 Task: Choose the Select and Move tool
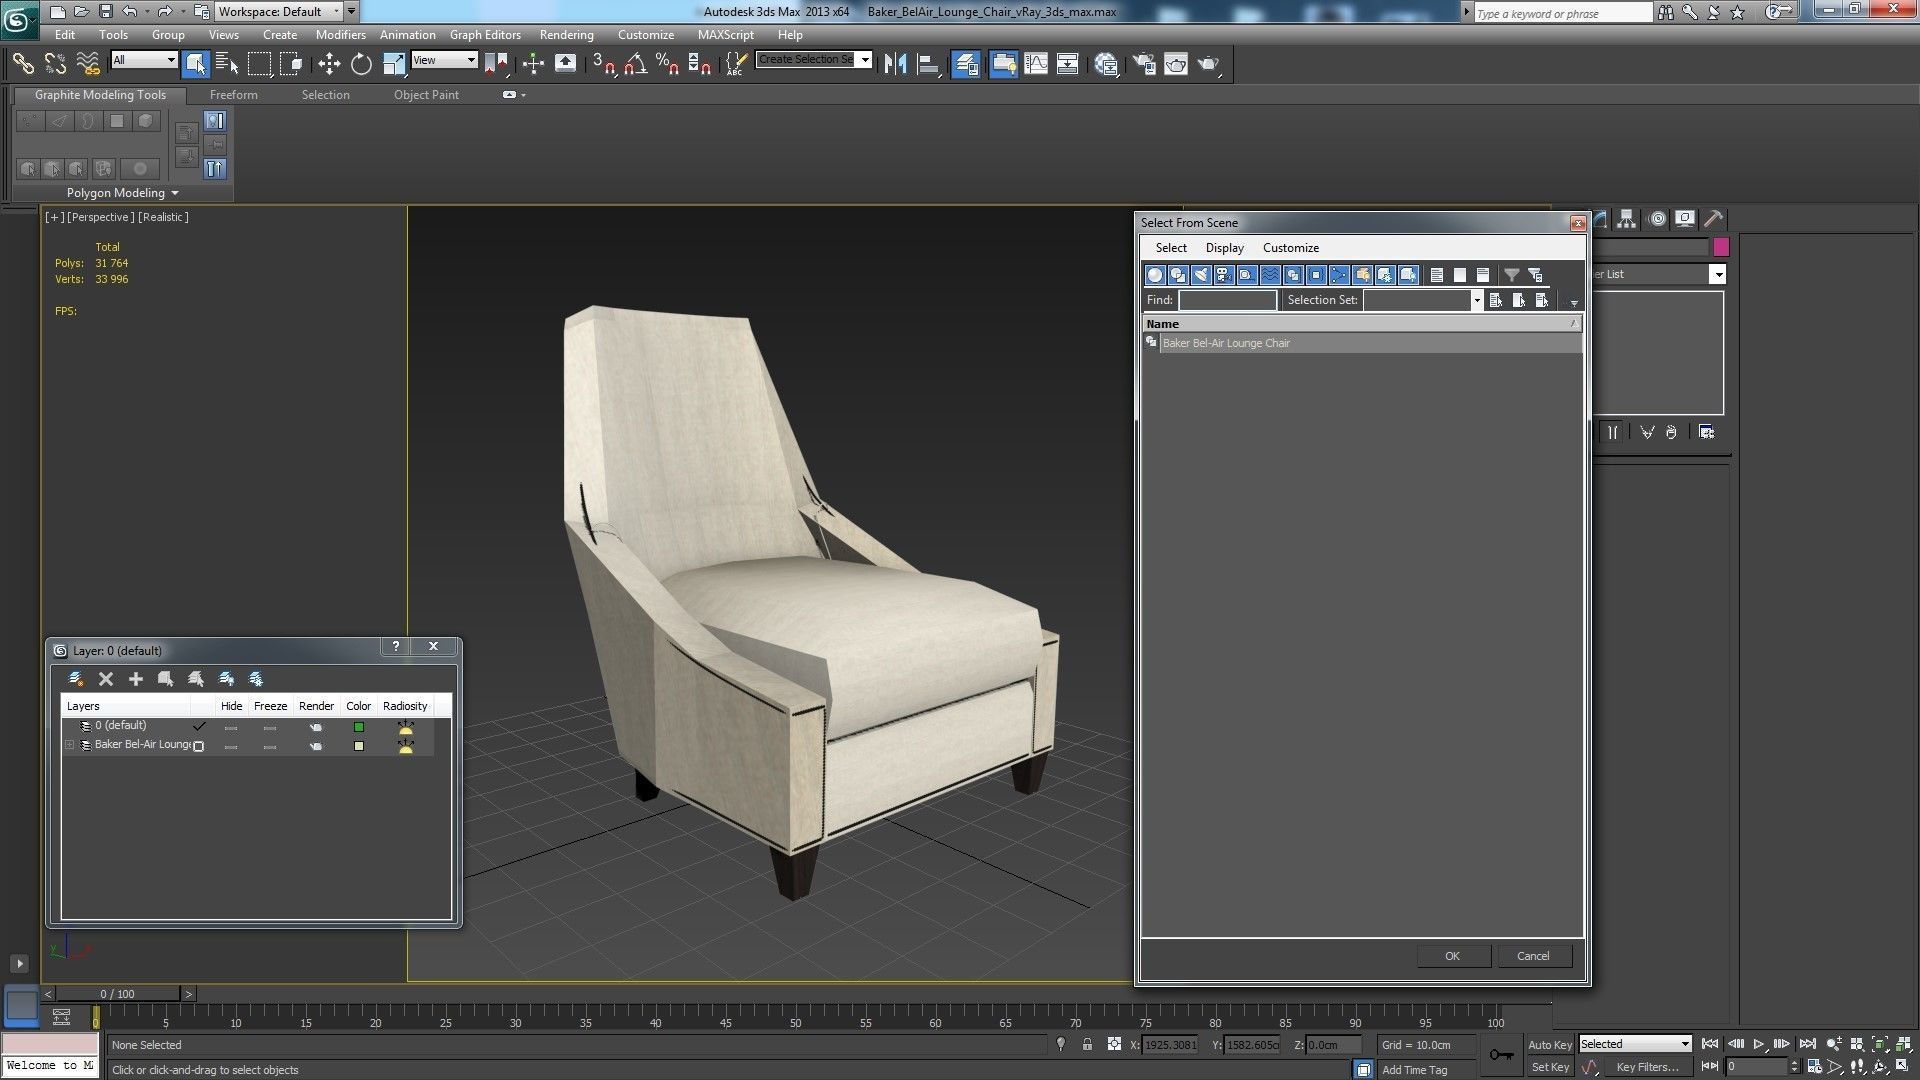pyautogui.click(x=329, y=64)
